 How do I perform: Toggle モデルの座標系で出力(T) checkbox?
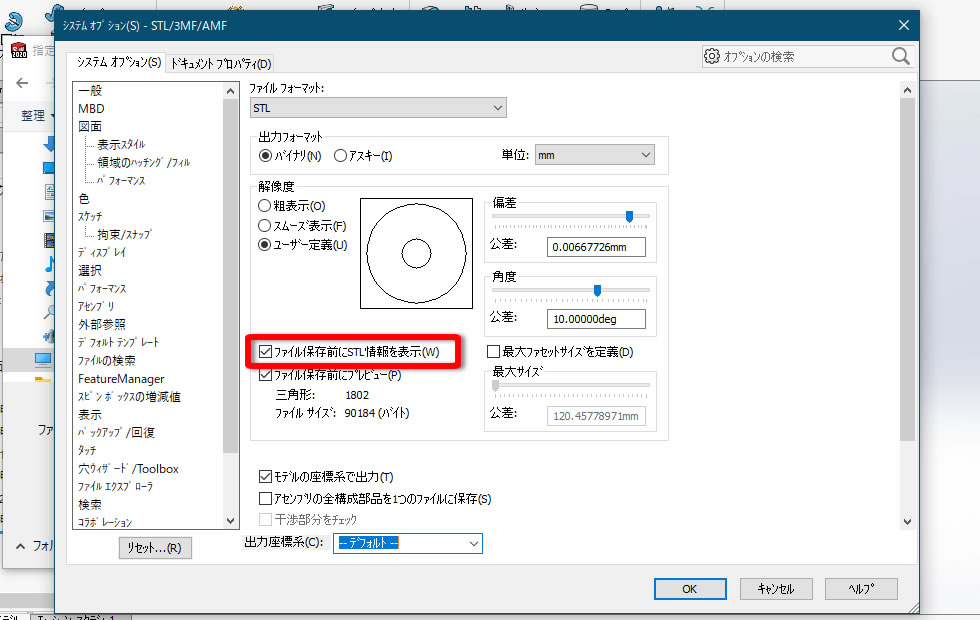pos(265,477)
